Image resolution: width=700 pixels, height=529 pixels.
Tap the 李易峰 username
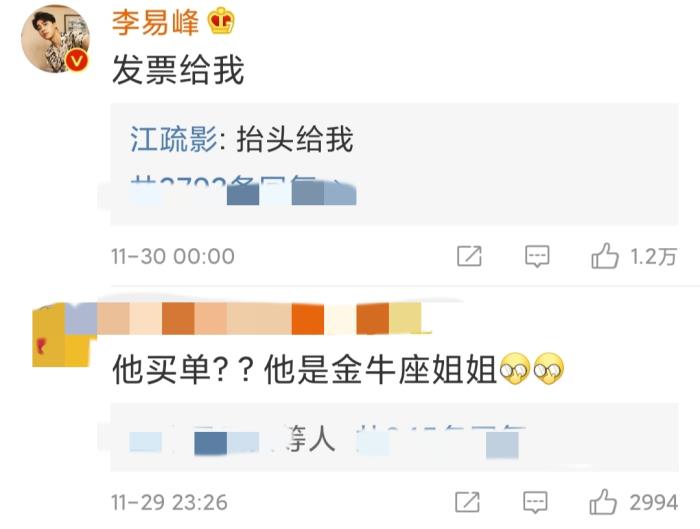155,22
